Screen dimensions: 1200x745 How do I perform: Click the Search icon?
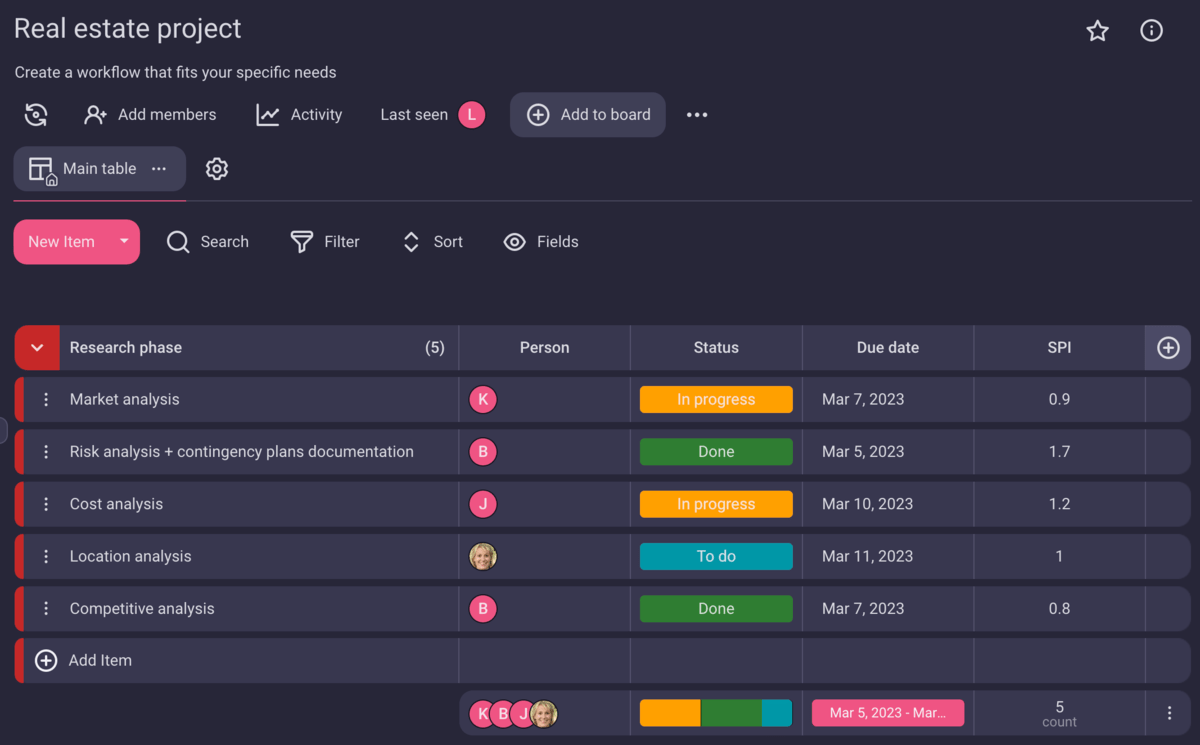[177, 241]
